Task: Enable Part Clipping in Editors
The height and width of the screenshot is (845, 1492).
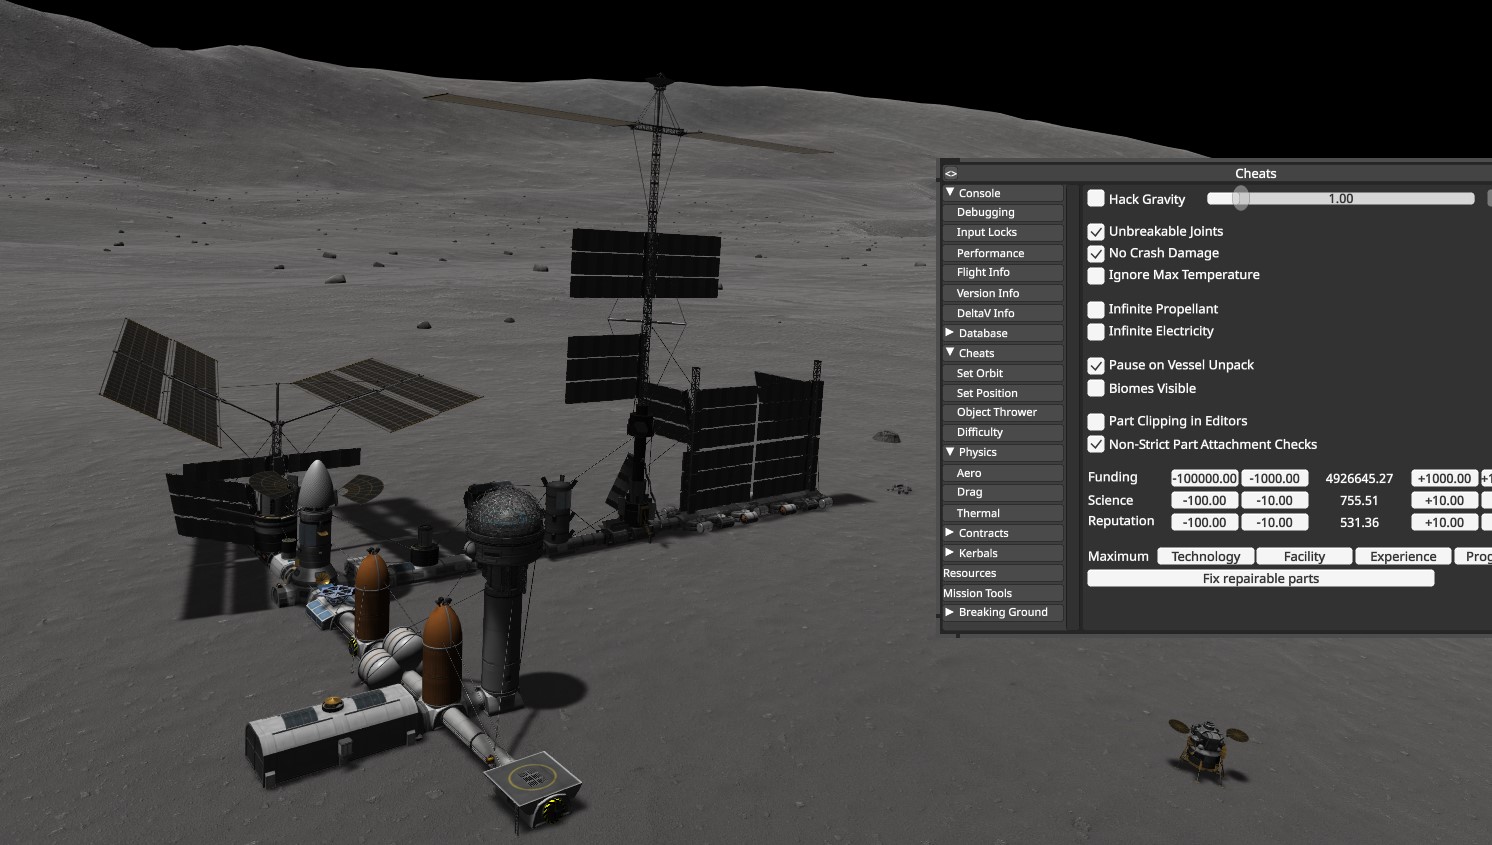Action: (x=1095, y=421)
